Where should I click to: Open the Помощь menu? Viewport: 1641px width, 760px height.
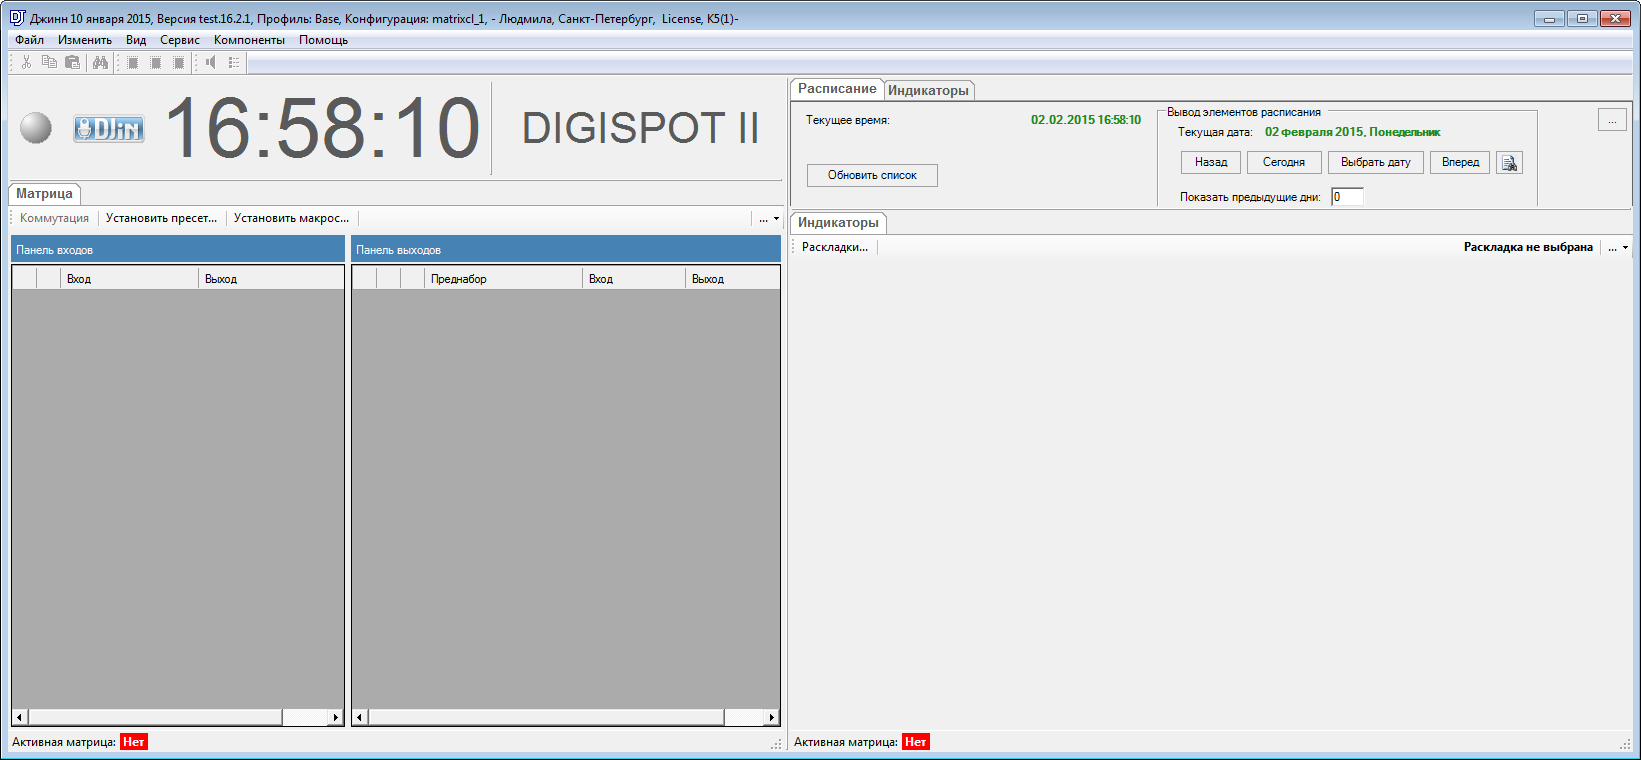[323, 40]
